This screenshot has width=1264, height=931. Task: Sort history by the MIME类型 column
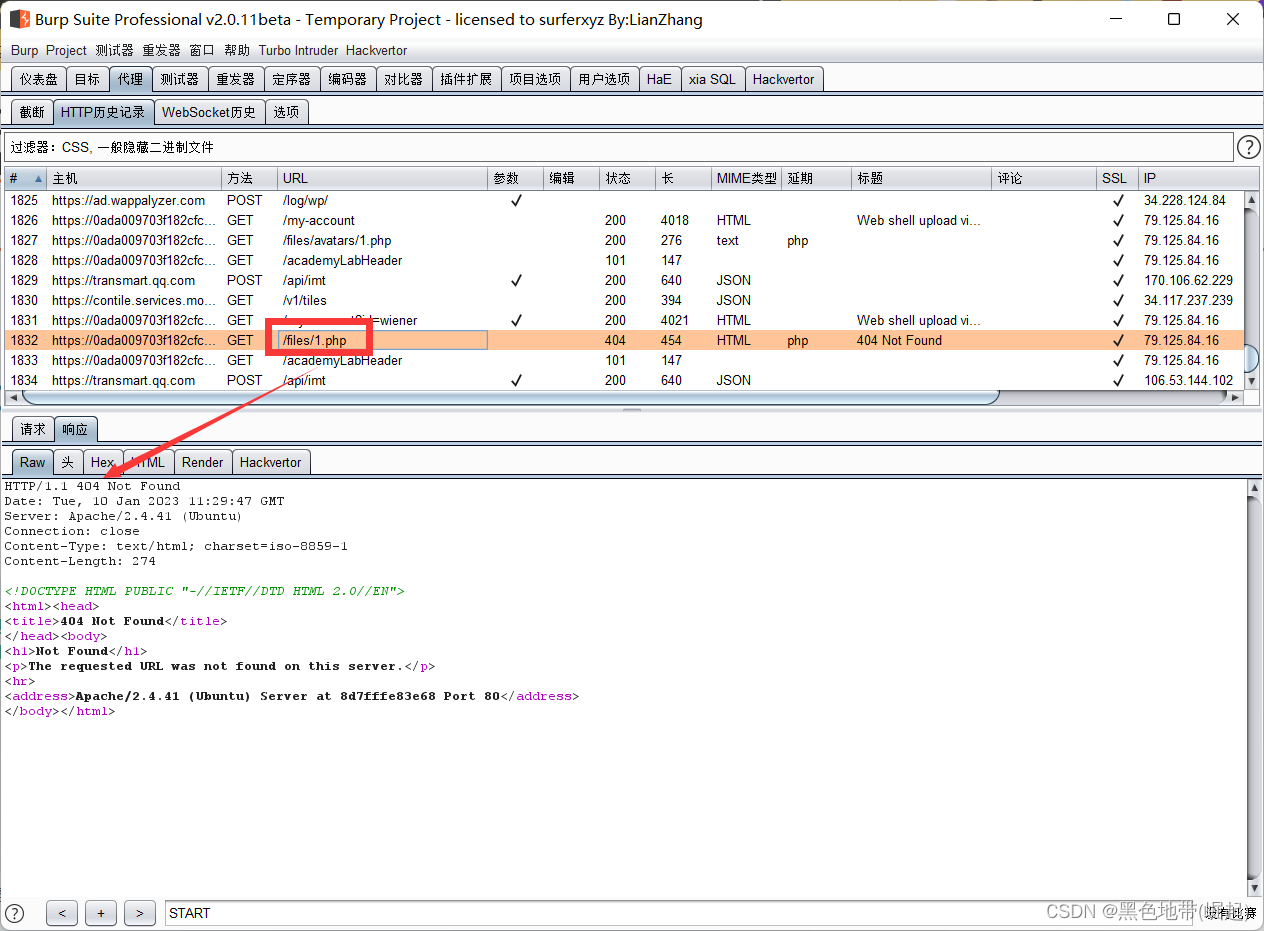746,178
